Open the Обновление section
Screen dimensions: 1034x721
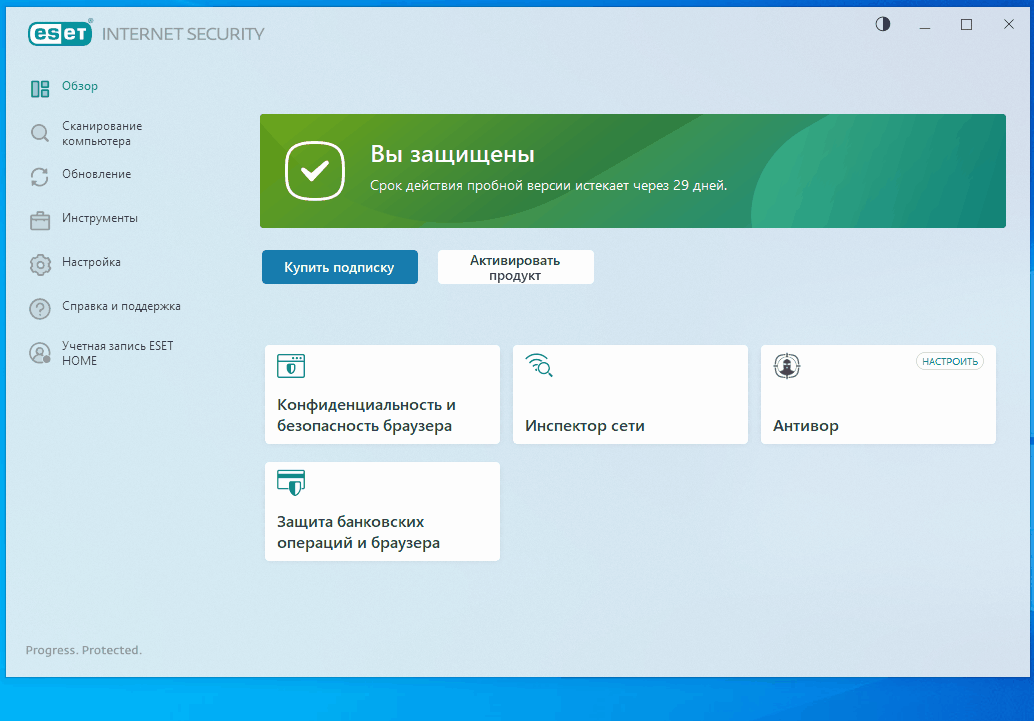pyautogui.click(x=96, y=174)
